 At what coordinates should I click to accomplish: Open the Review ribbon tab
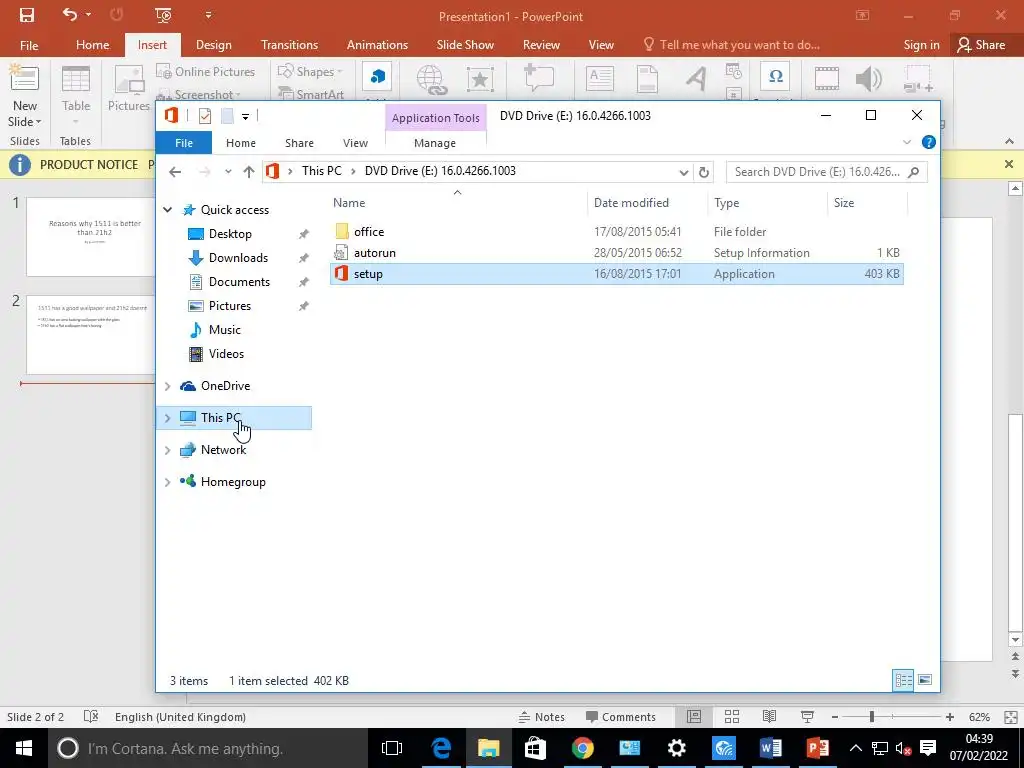(541, 45)
